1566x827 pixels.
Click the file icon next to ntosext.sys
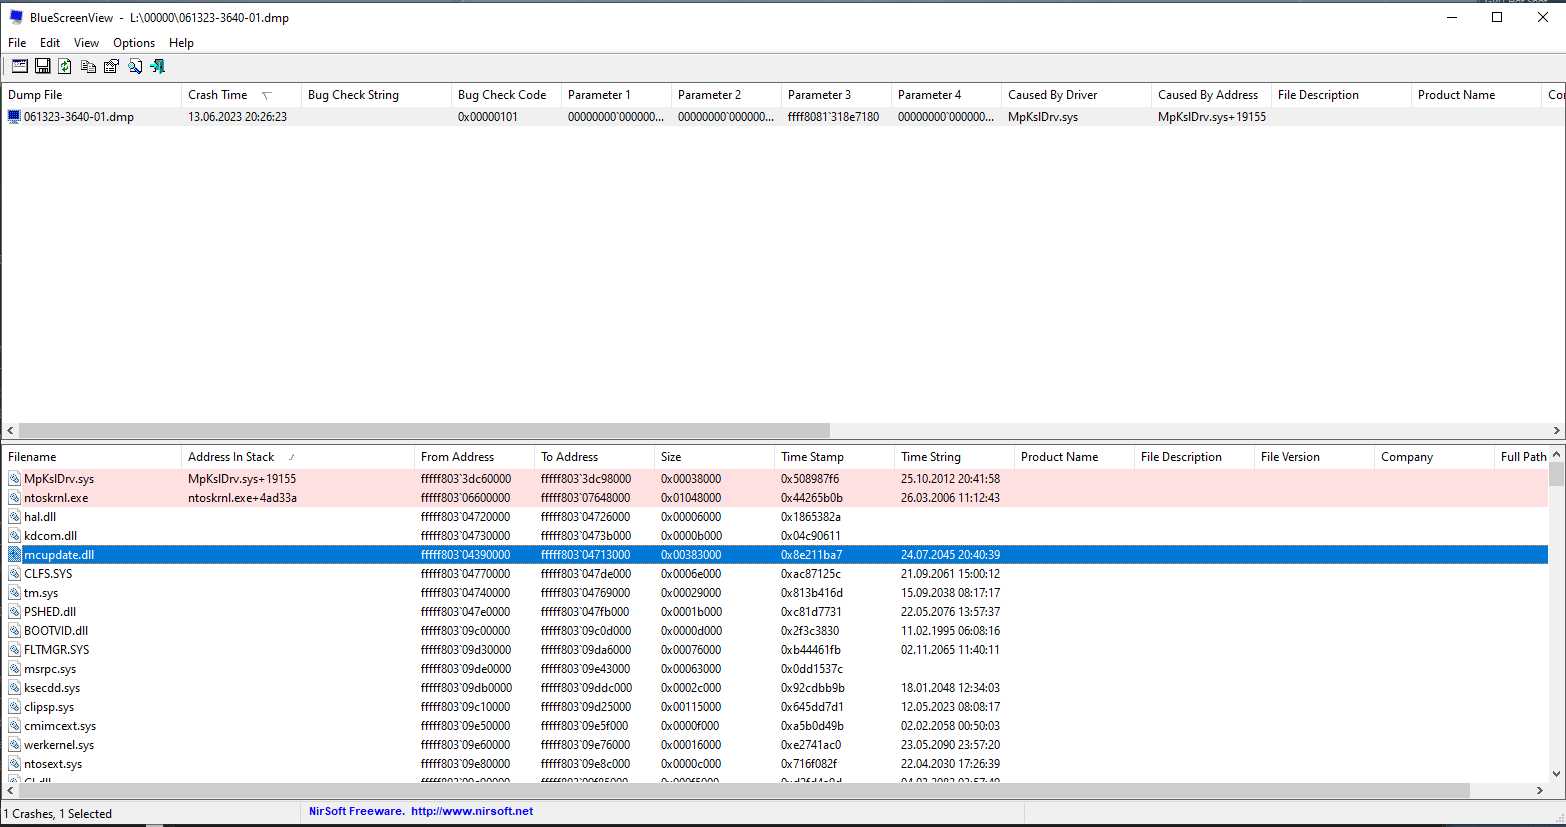14,764
